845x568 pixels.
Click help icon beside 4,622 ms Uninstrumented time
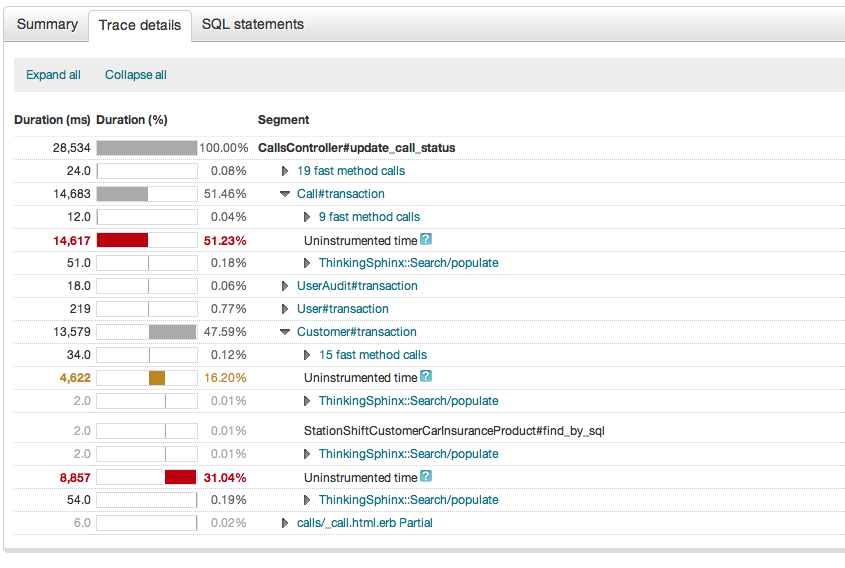(426, 377)
